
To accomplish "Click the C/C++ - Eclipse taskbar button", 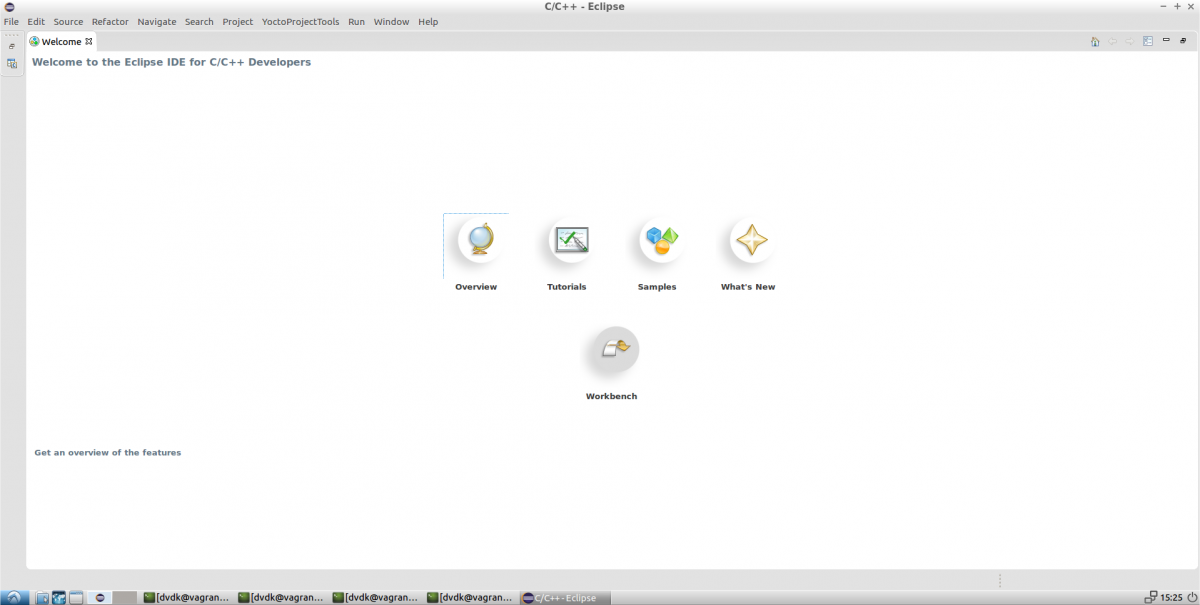I will pyautogui.click(x=565, y=598).
